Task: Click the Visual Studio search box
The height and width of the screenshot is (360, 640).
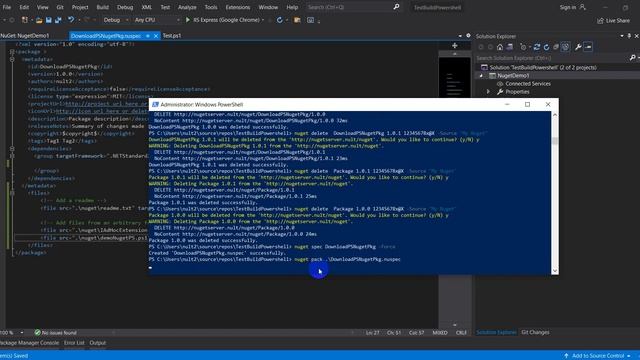Action: coord(353,7)
